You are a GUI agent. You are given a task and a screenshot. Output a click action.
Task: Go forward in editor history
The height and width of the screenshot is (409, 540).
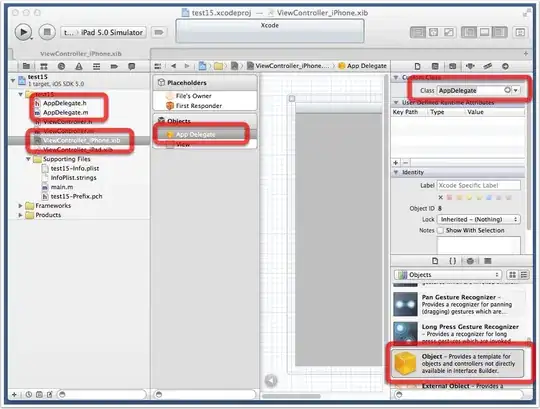[x=187, y=66]
